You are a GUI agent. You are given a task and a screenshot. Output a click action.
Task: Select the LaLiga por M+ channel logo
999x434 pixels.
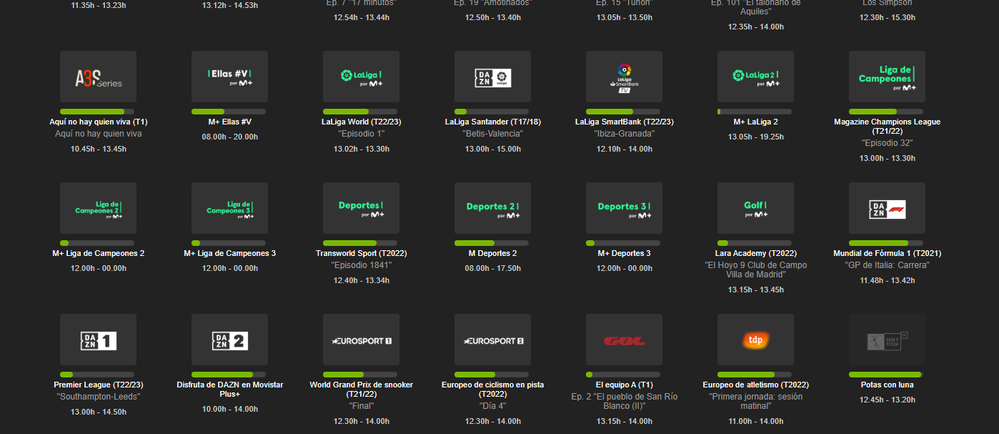click(x=361, y=76)
